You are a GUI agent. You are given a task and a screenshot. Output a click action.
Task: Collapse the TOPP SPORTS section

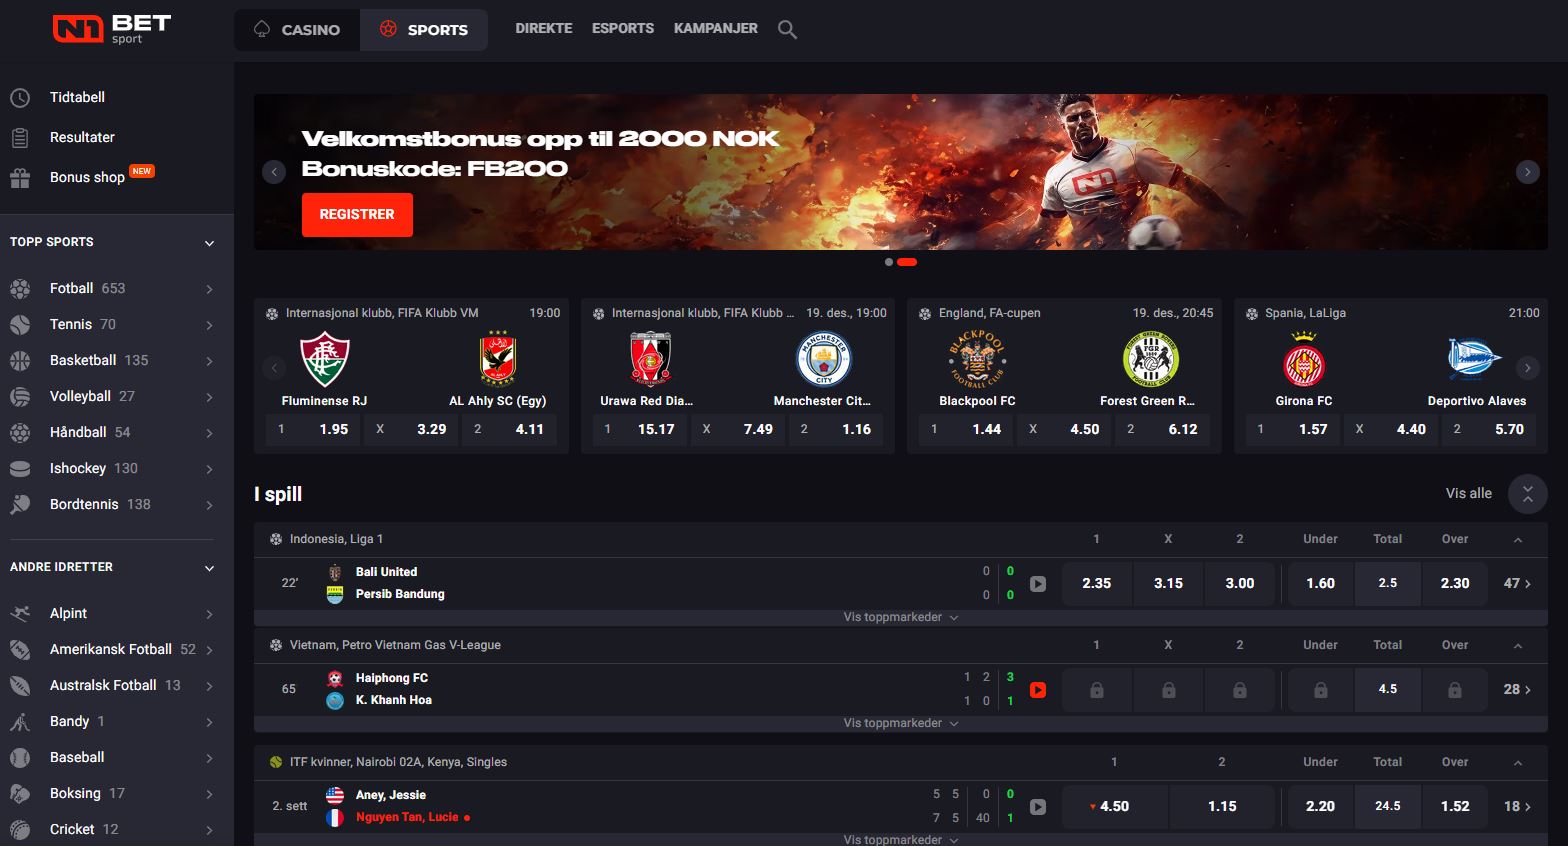coord(209,243)
